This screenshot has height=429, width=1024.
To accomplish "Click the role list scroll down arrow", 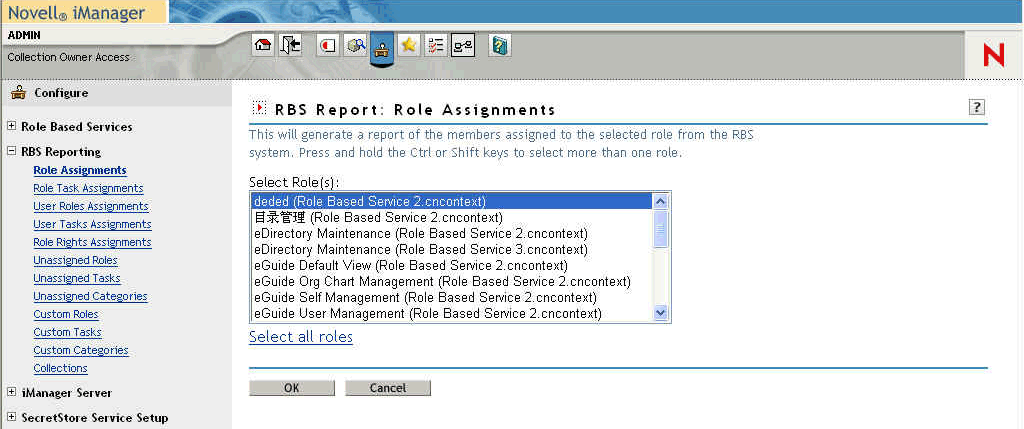I will (x=661, y=313).
